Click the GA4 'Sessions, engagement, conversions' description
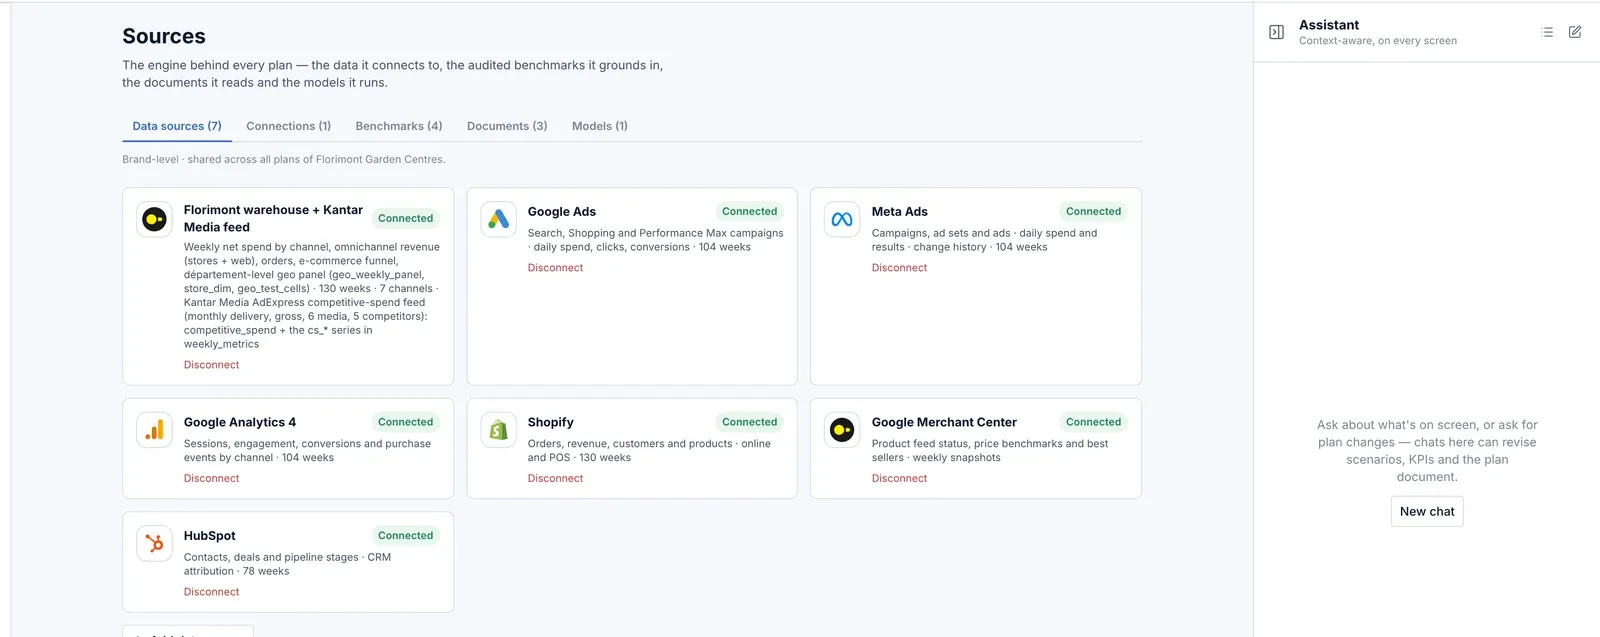This screenshot has width=1600, height=637. (x=307, y=451)
